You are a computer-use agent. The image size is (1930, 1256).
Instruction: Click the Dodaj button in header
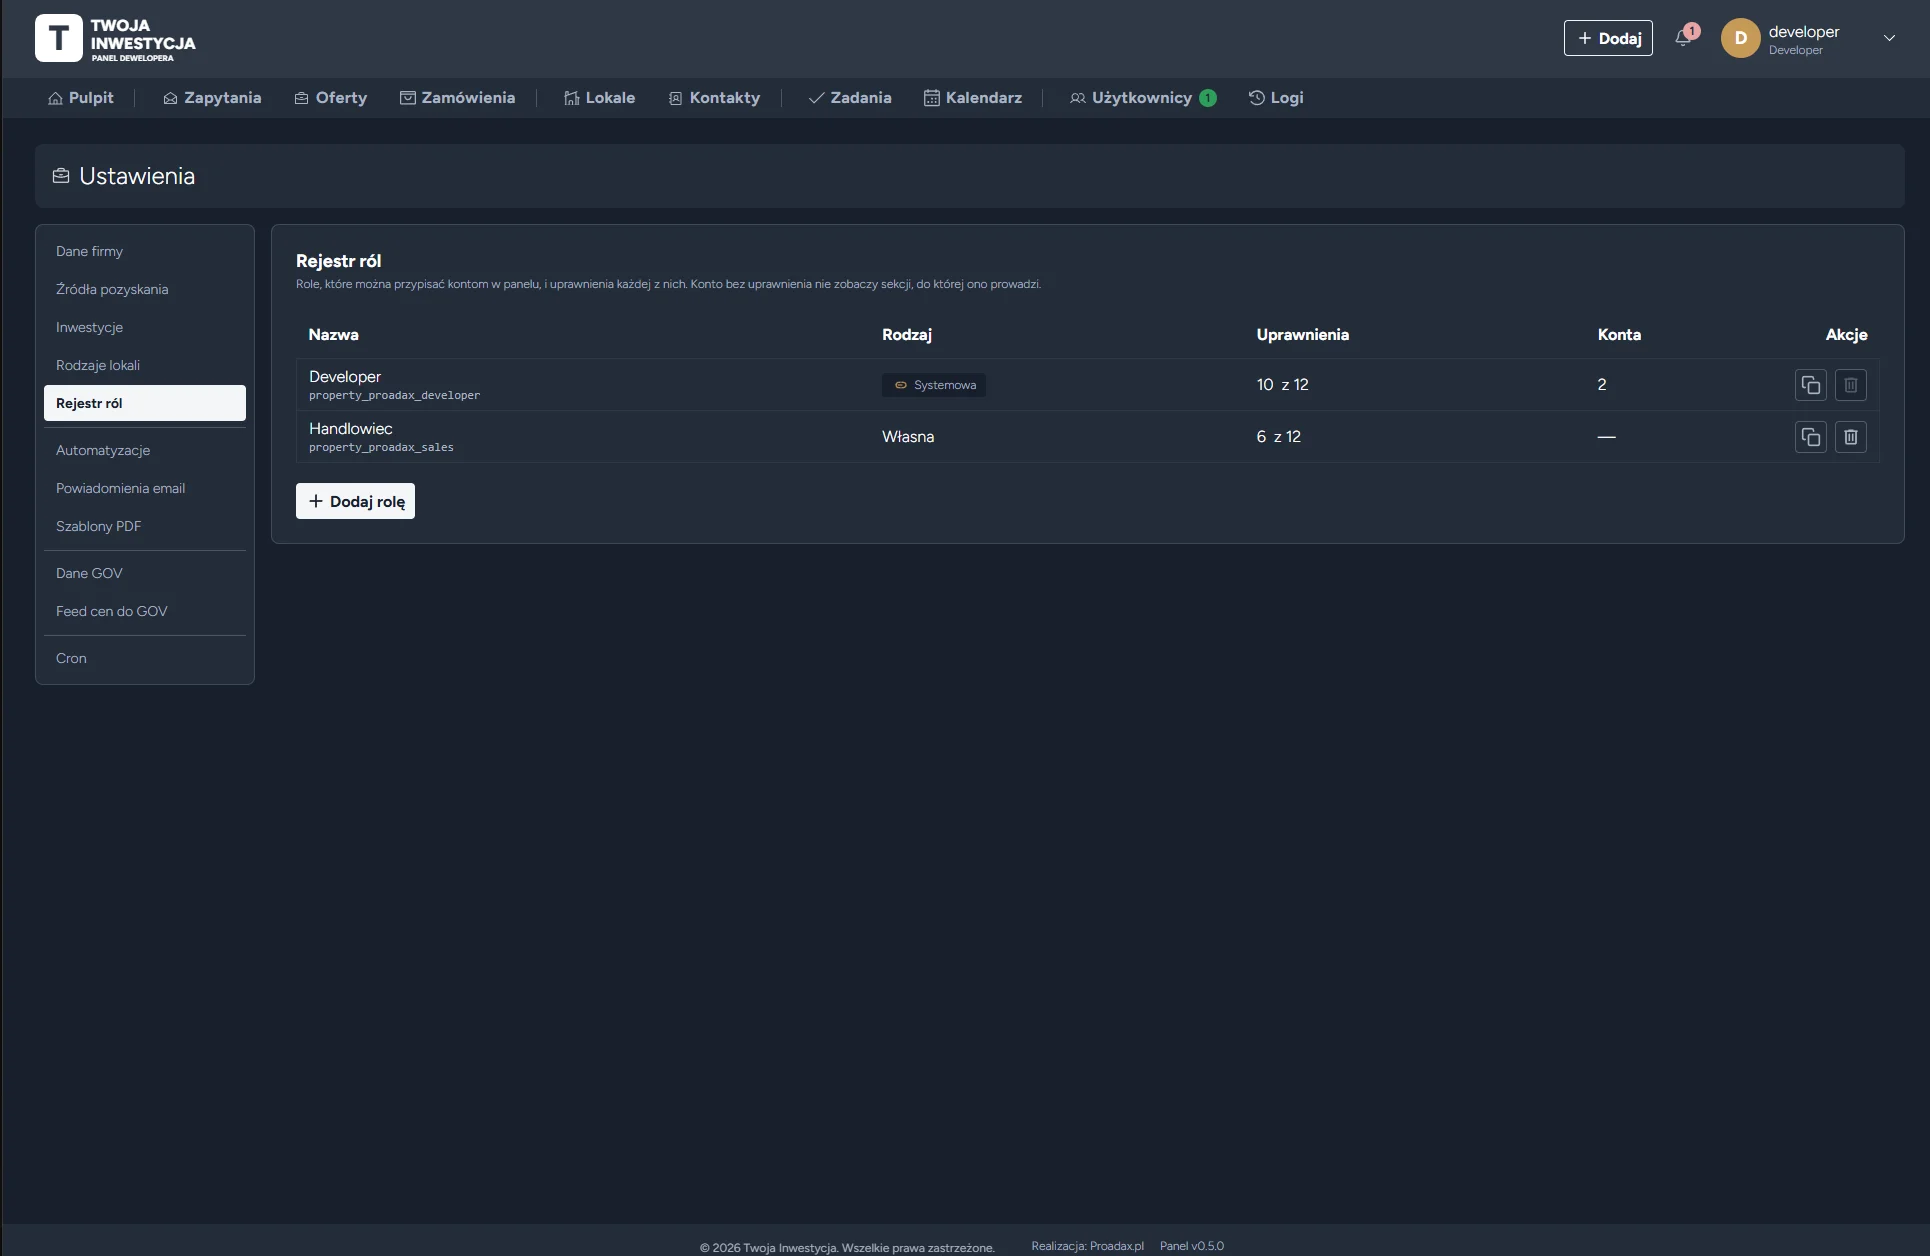point(1608,38)
